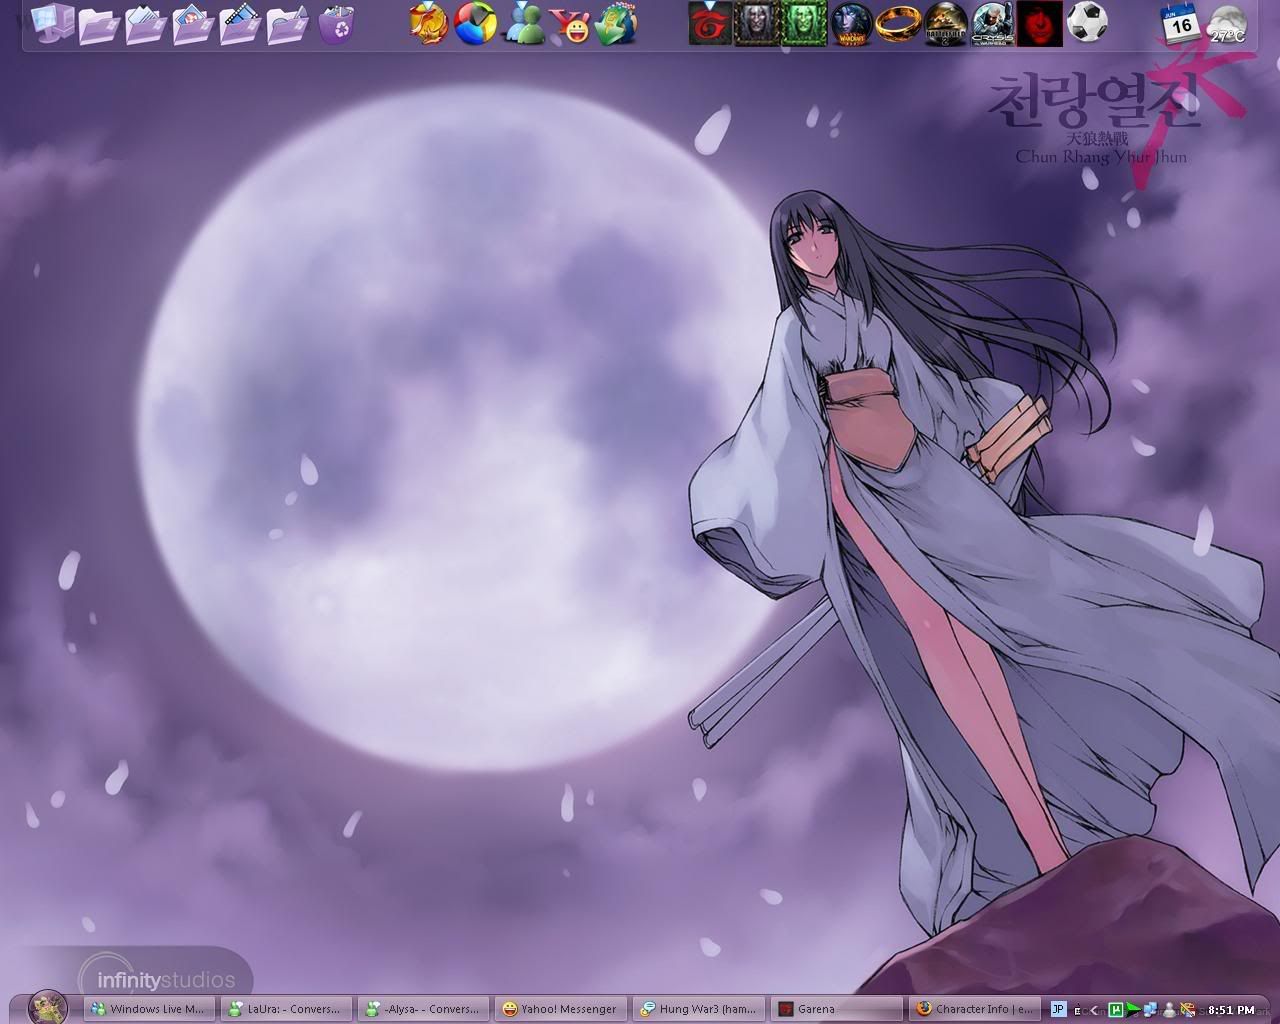Screen dimensions: 1280x1024
Task: Launch the green Warcraft face icon
Action: [x=805, y=23]
